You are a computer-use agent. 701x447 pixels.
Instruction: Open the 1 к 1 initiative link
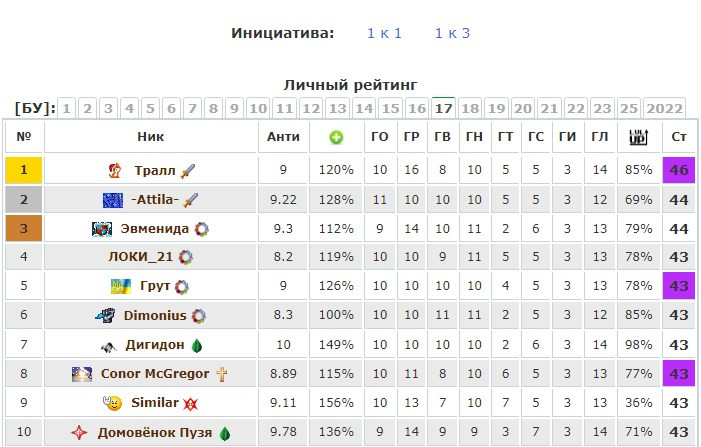point(384,33)
